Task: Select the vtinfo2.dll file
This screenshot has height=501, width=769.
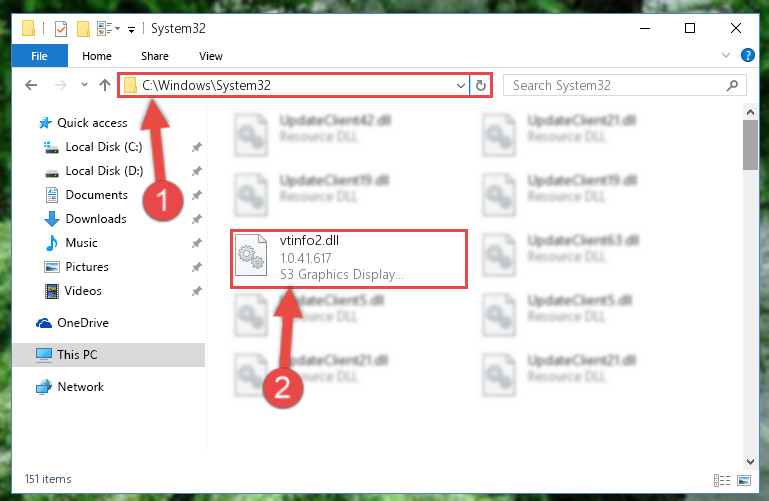Action: [x=349, y=258]
